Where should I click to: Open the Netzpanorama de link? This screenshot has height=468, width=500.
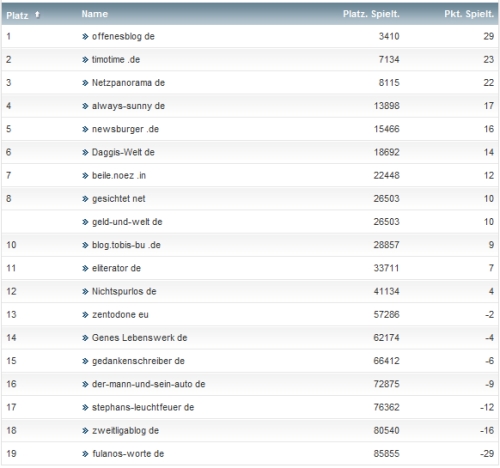(x=128, y=83)
